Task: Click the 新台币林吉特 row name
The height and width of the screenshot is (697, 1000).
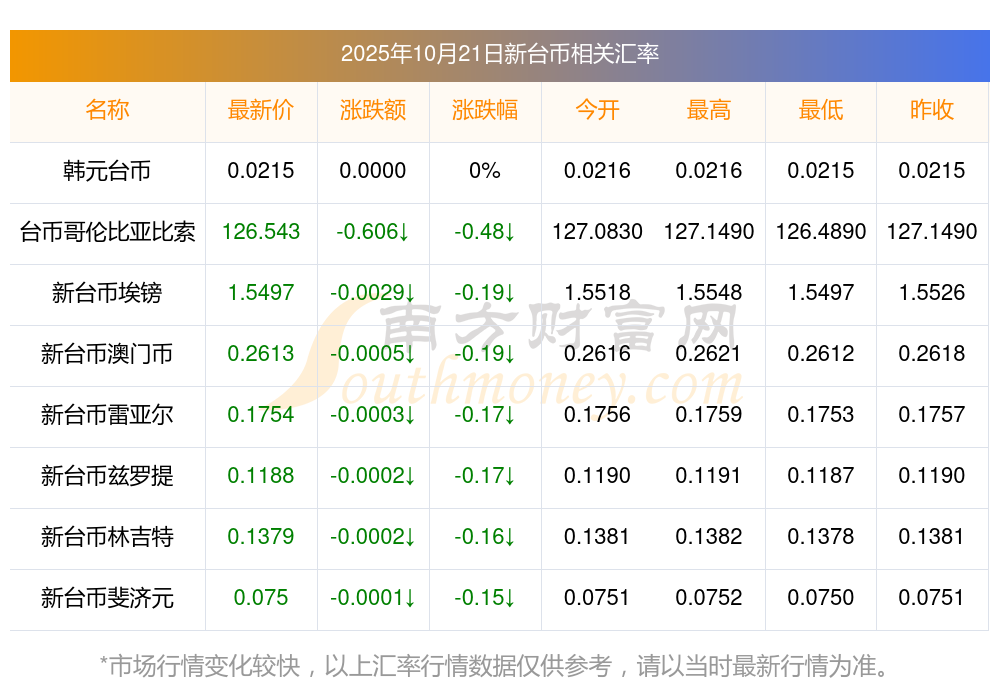Action: (x=107, y=537)
